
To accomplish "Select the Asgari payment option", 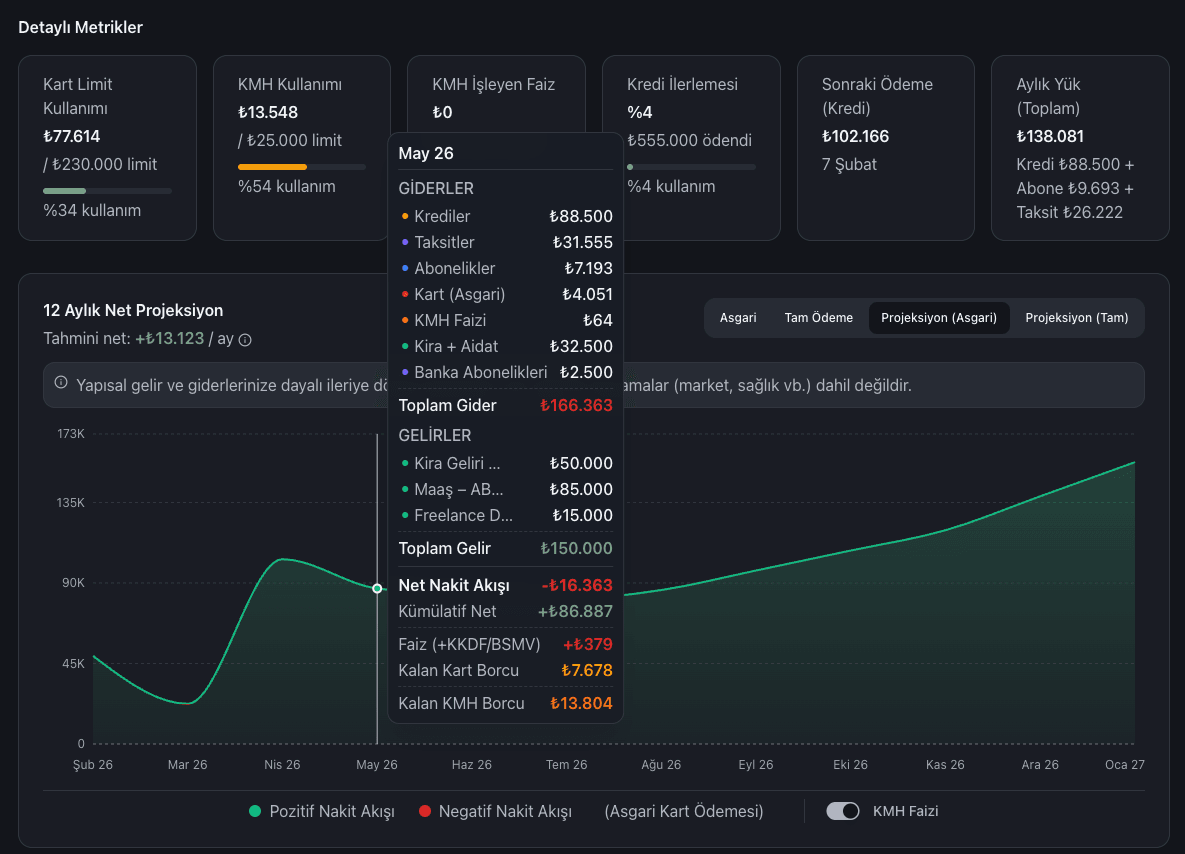I will (738, 317).
